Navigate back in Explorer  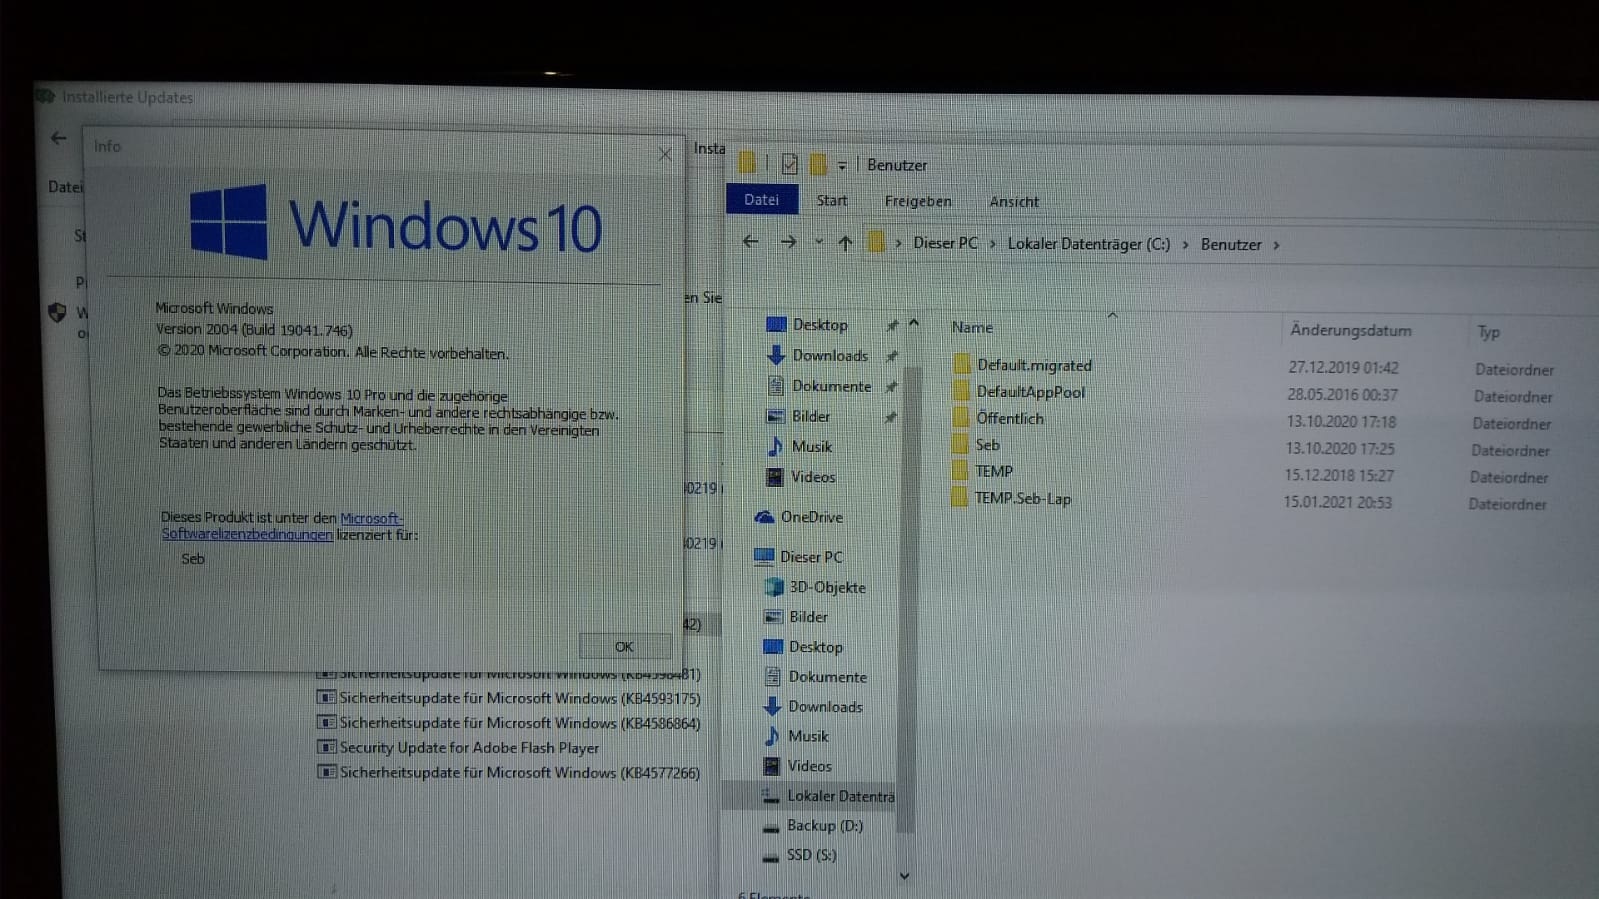tap(750, 241)
